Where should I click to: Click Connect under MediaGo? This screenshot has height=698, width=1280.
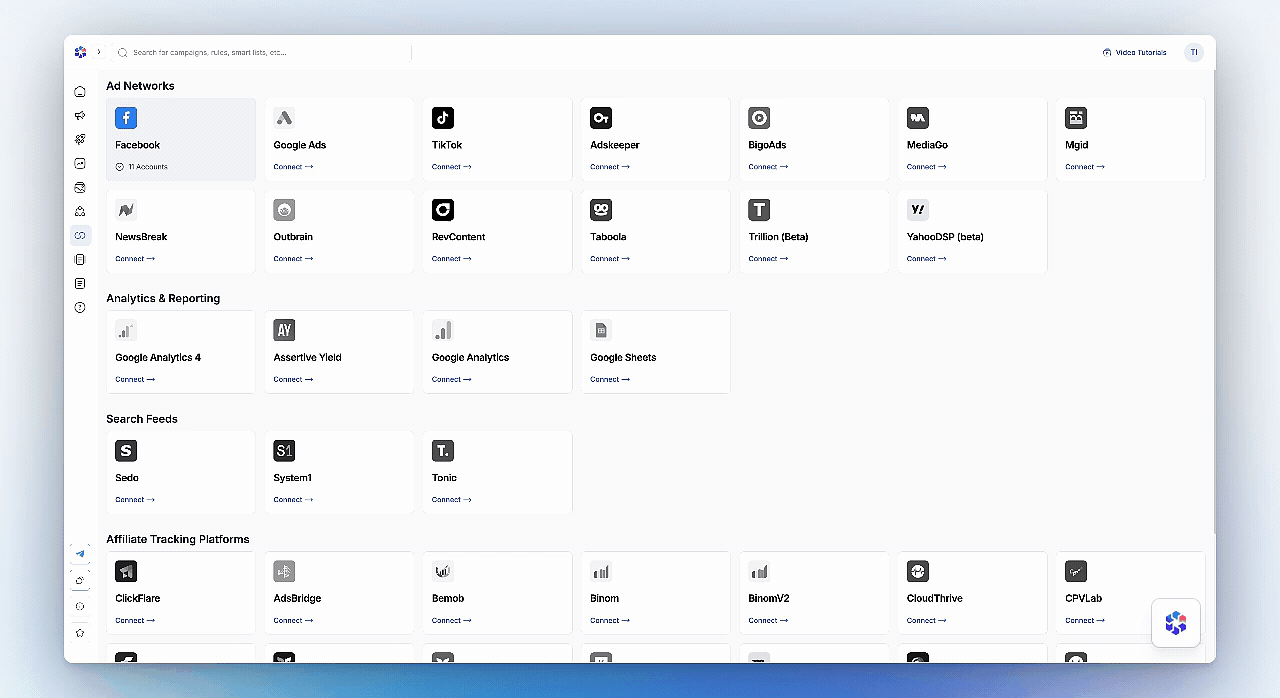tap(927, 167)
